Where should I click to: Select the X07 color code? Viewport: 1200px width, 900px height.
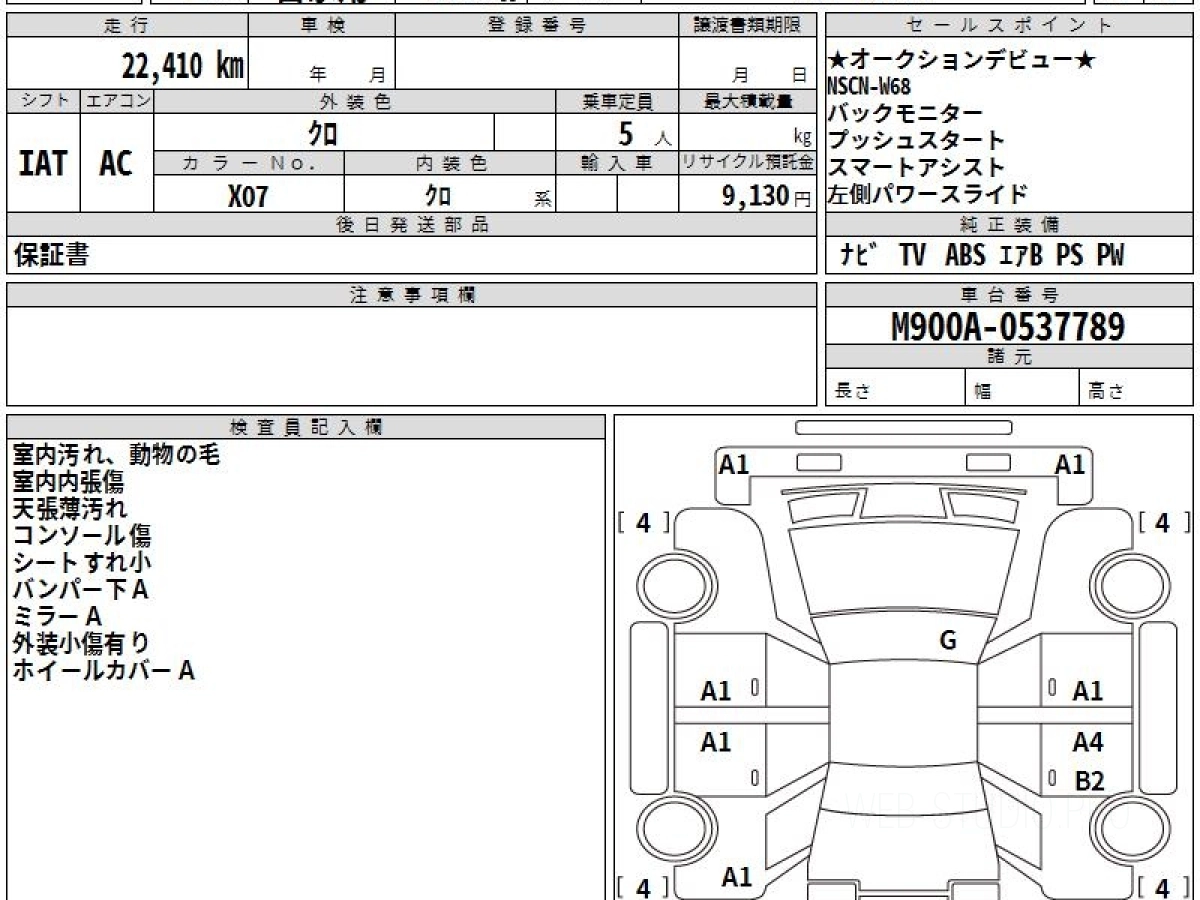point(248,196)
